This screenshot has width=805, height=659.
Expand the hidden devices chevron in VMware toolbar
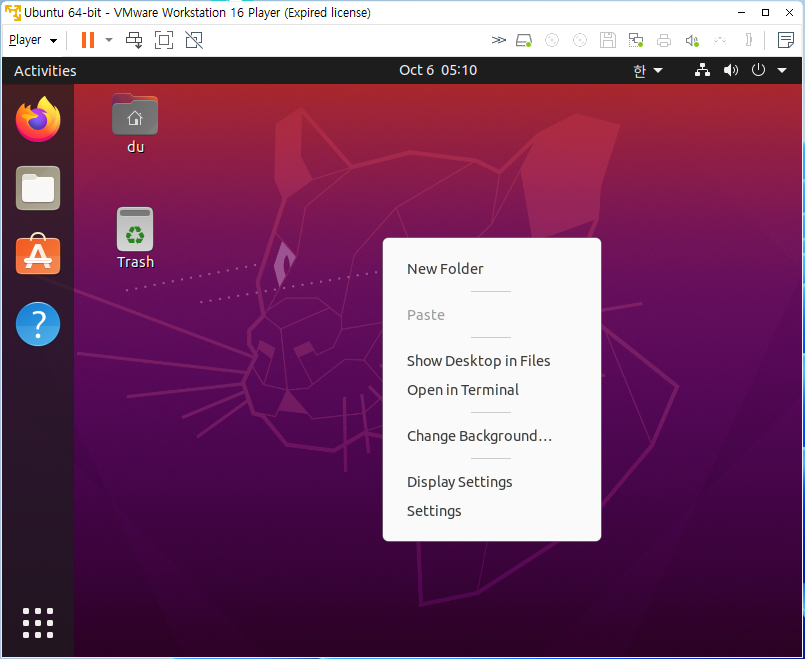click(499, 40)
